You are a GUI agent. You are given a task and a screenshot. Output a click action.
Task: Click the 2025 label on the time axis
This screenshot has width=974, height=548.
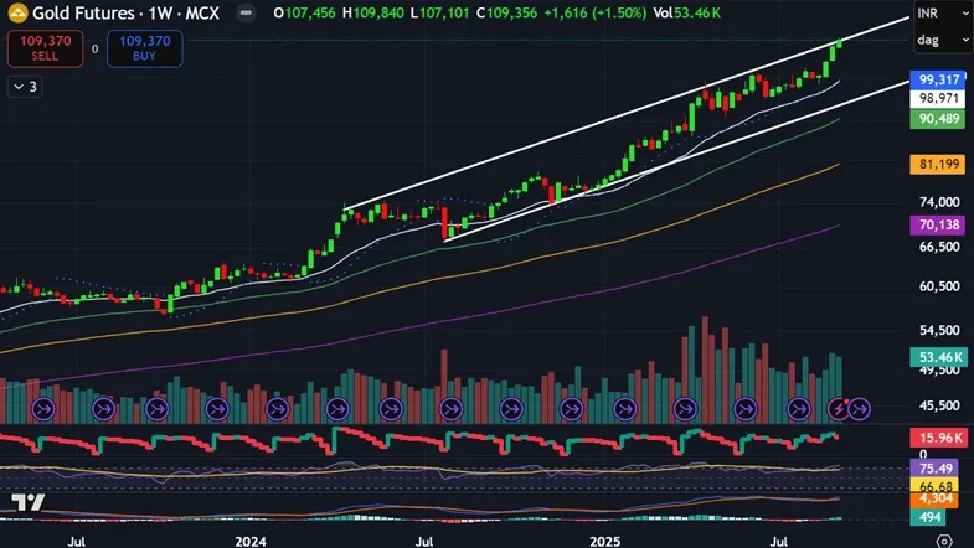click(605, 541)
